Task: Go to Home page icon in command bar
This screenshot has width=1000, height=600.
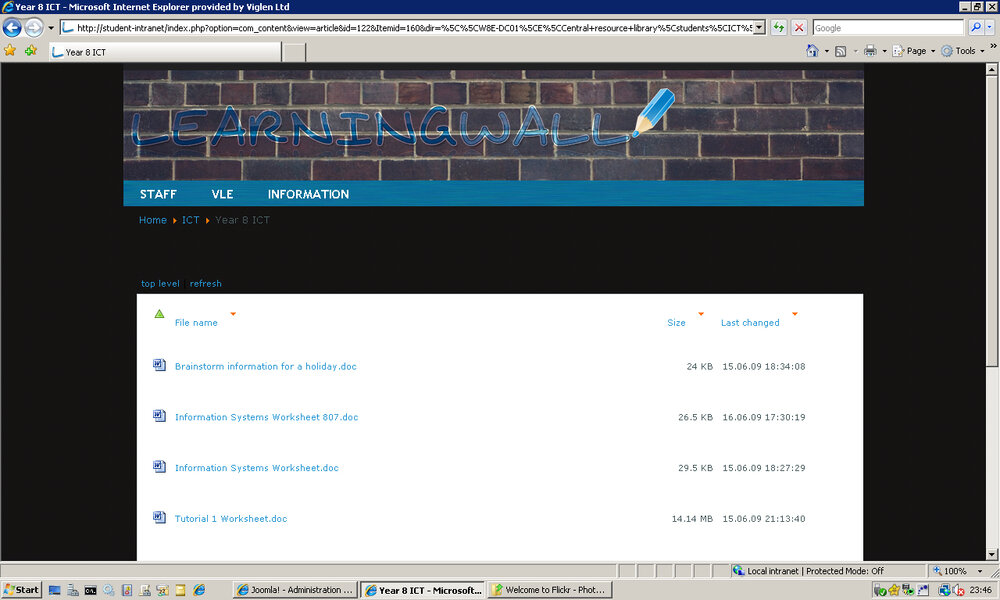Action: coord(812,51)
